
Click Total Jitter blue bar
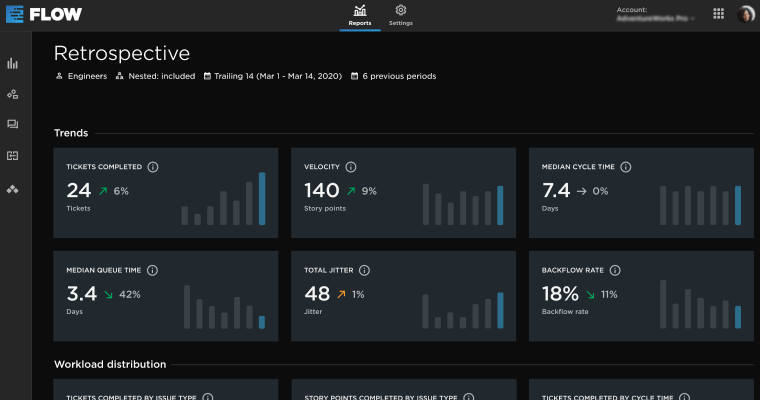click(500, 310)
